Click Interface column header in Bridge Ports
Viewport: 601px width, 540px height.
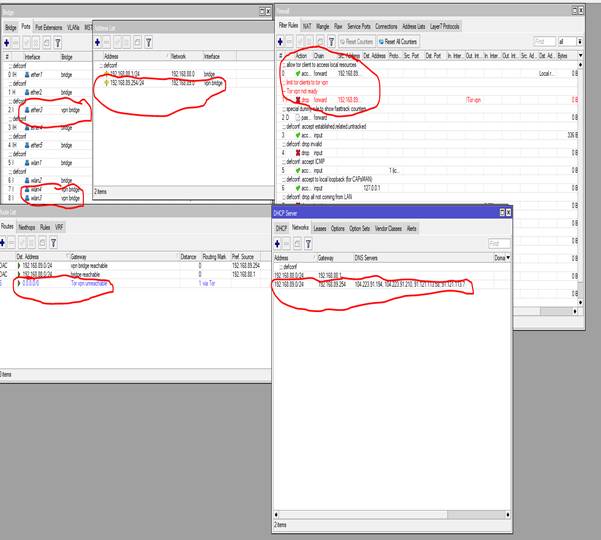point(32,57)
